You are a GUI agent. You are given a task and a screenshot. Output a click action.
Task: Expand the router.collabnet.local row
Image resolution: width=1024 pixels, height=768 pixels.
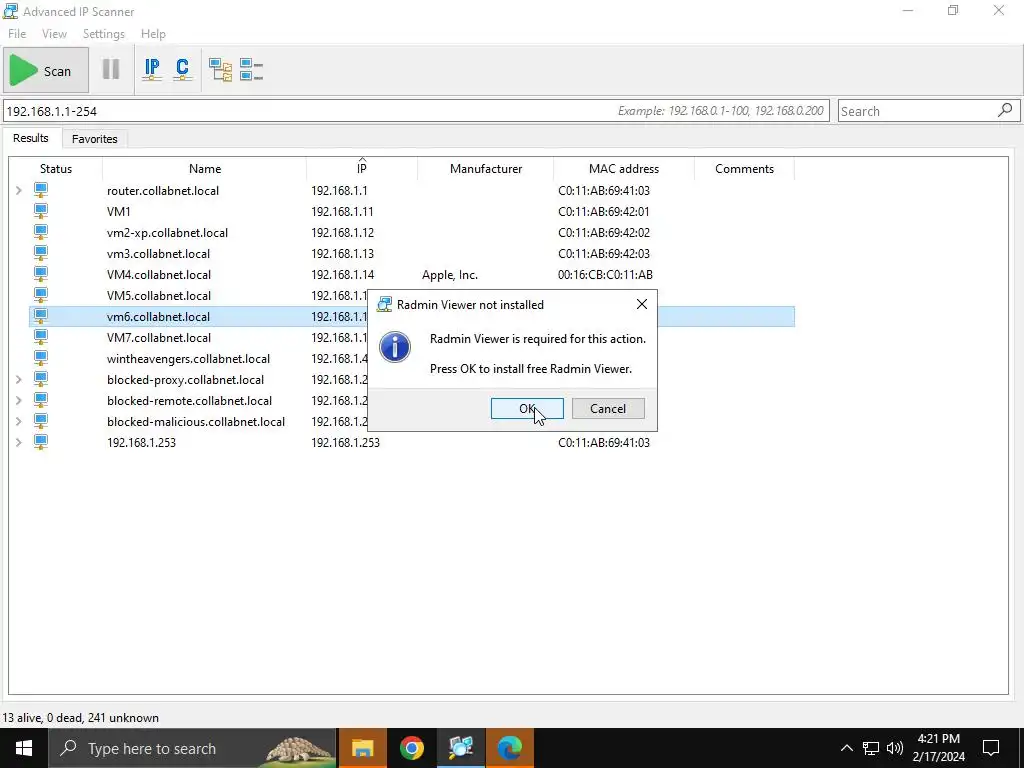coord(19,191)
